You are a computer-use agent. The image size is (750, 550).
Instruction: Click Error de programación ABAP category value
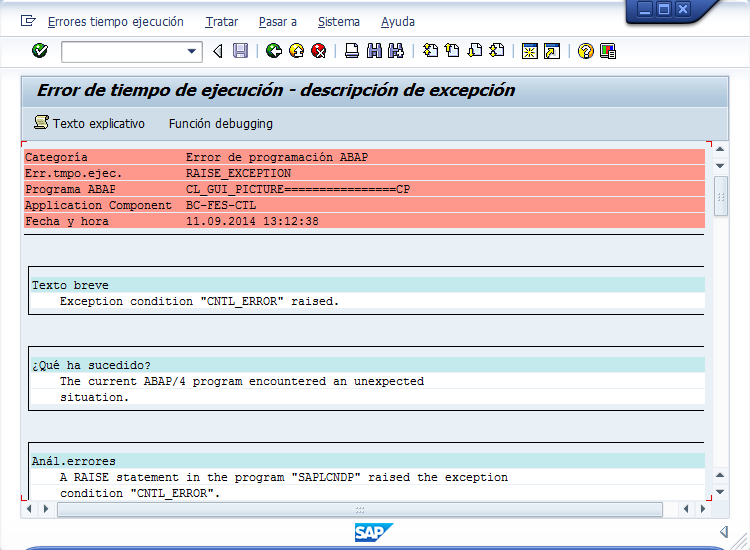(277, 157)
